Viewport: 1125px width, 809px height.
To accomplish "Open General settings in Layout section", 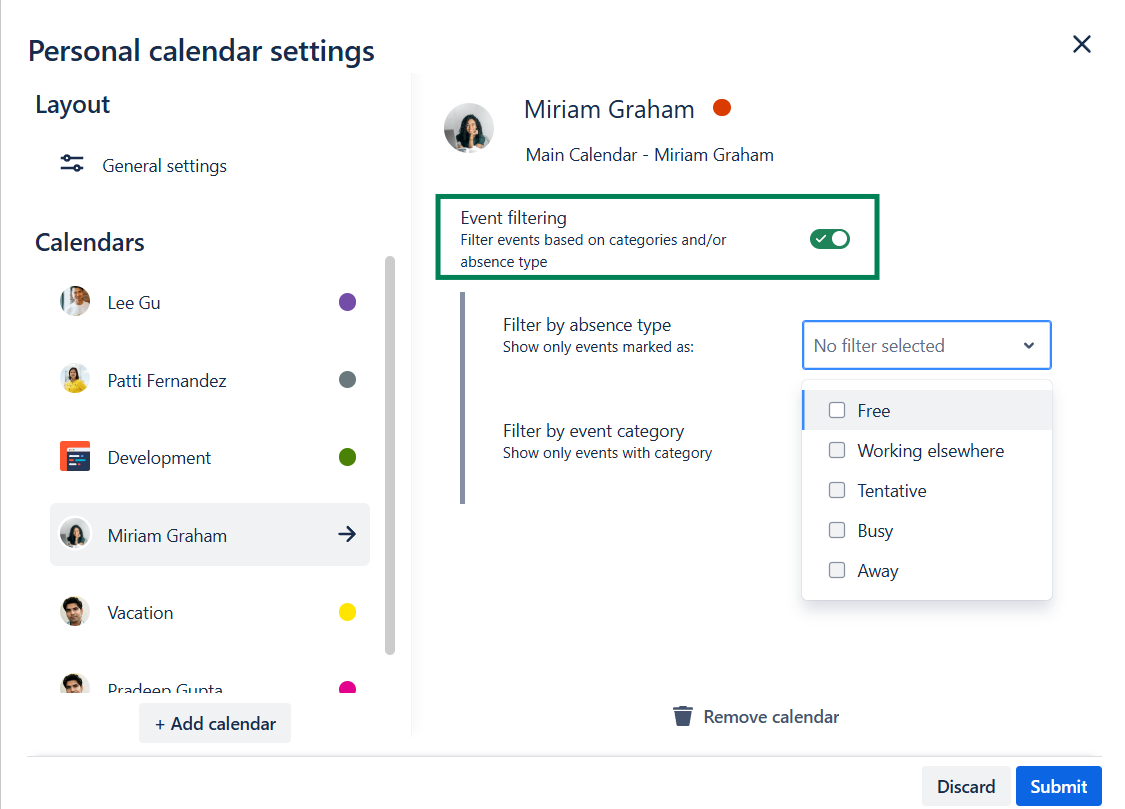I will 164,166.
